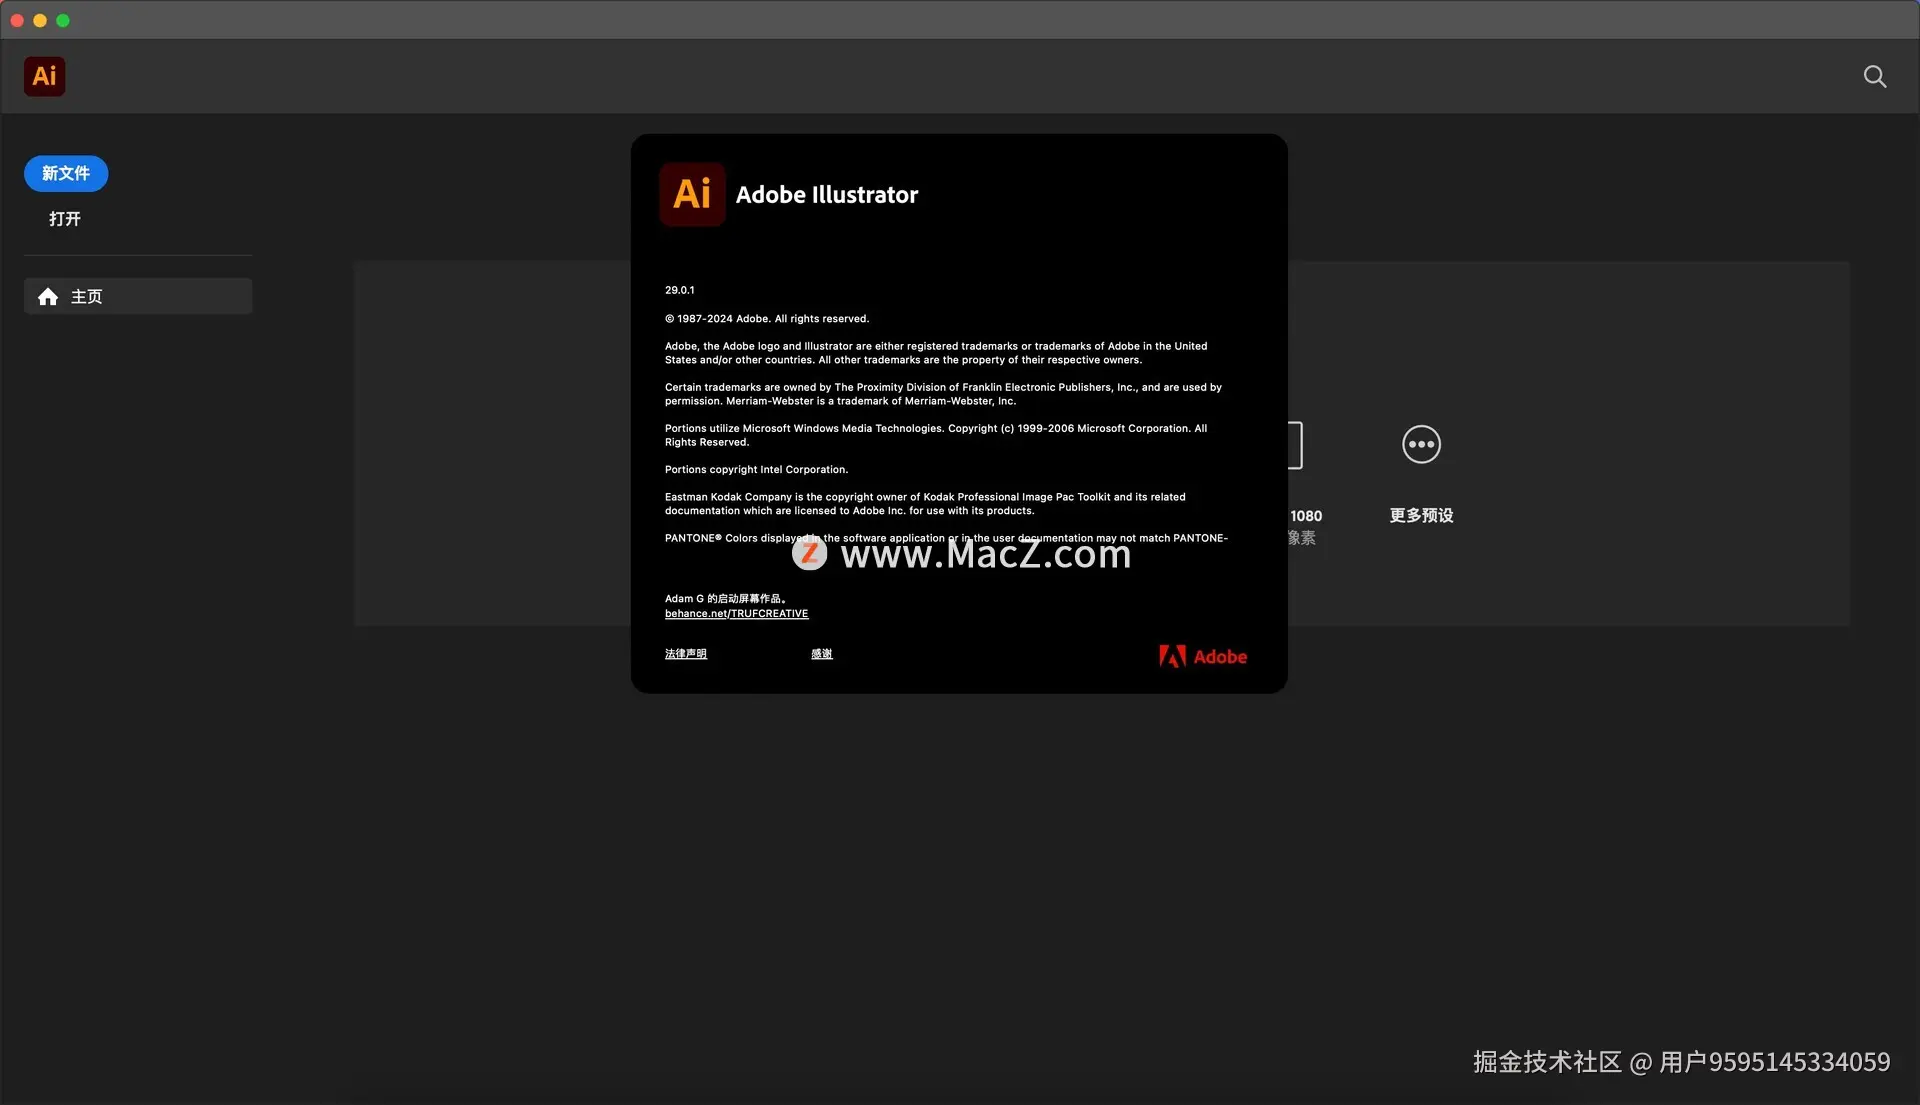
Task: Click the yellow minimize traffic light button
Action: tap(40, 20)
